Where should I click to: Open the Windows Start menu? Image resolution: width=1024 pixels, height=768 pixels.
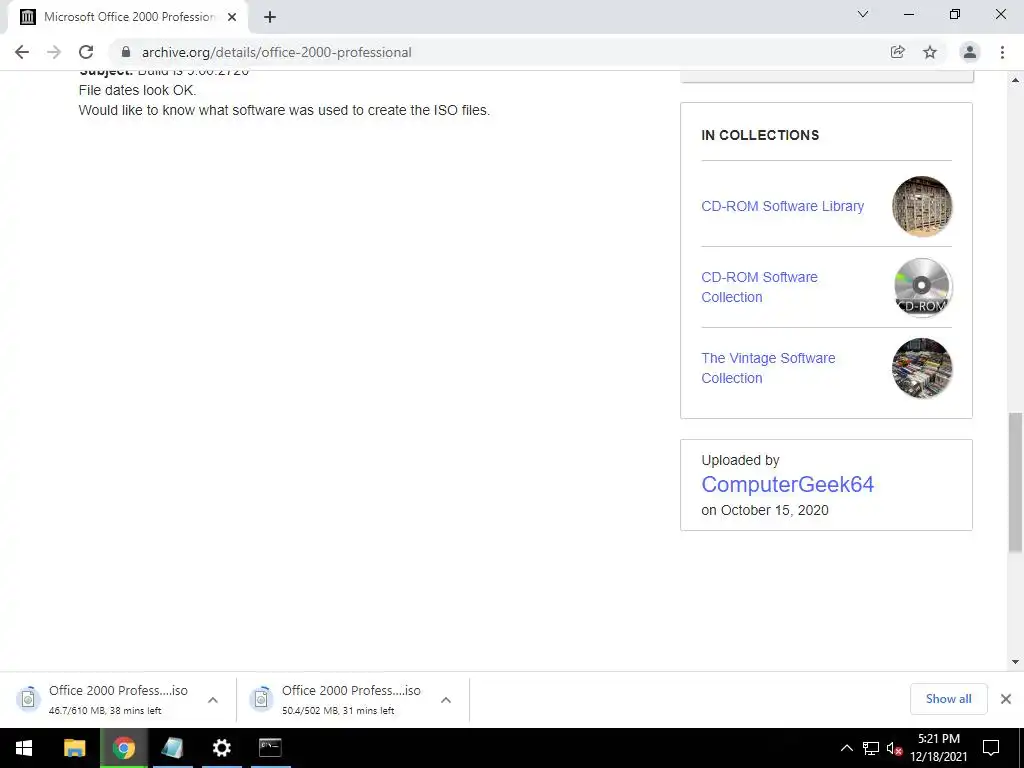[x=24, y=748]
